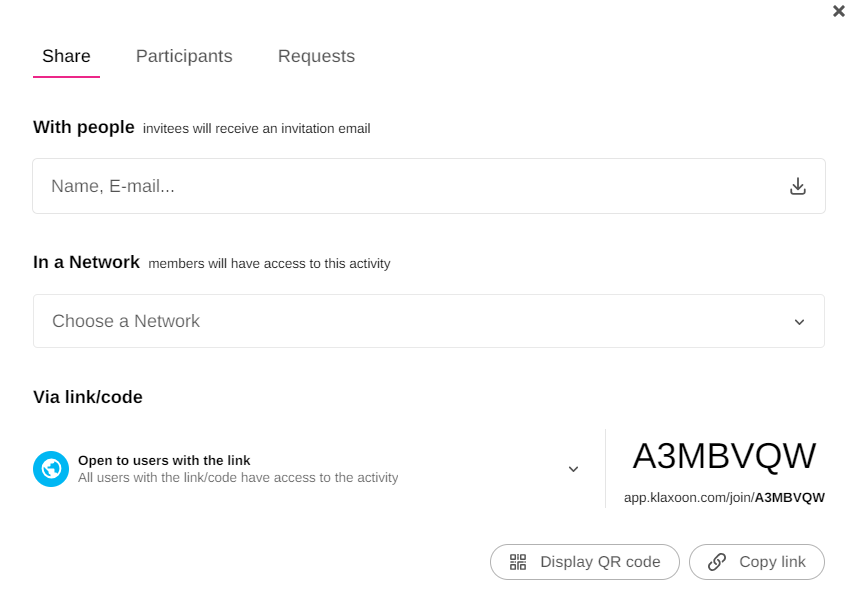The image size is (851, 599).
Task: Click the "With people" section heading
Action: coord(84,127)
